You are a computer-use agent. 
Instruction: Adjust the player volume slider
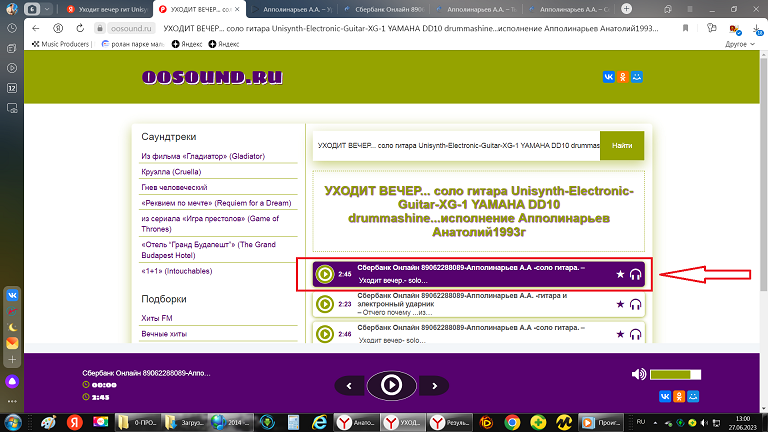675,375
